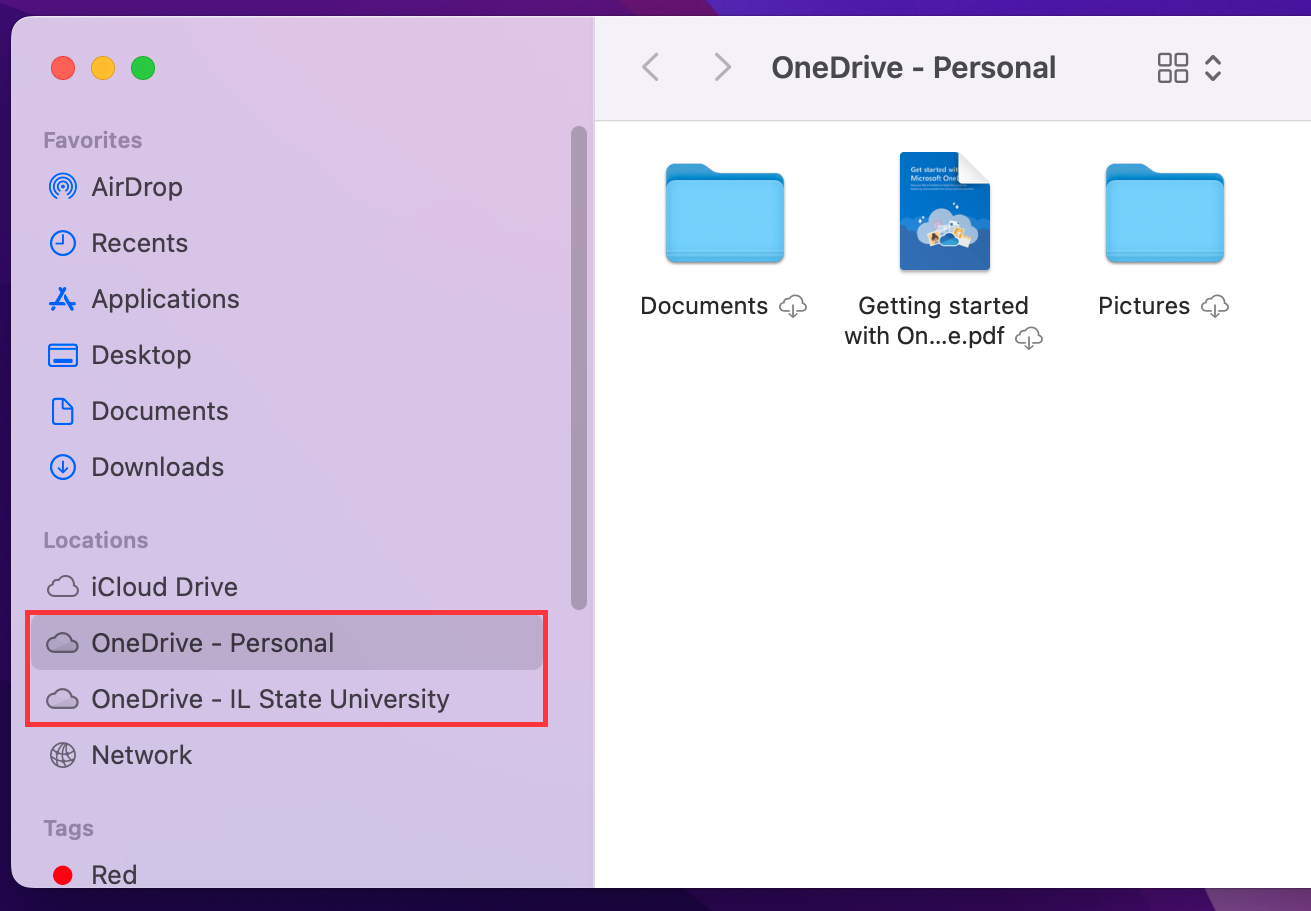Image resolution: width=1311 pixels, height=911 pixels.
Task: Open AirDrop from the sidebar
Action: tap(137, 187)
